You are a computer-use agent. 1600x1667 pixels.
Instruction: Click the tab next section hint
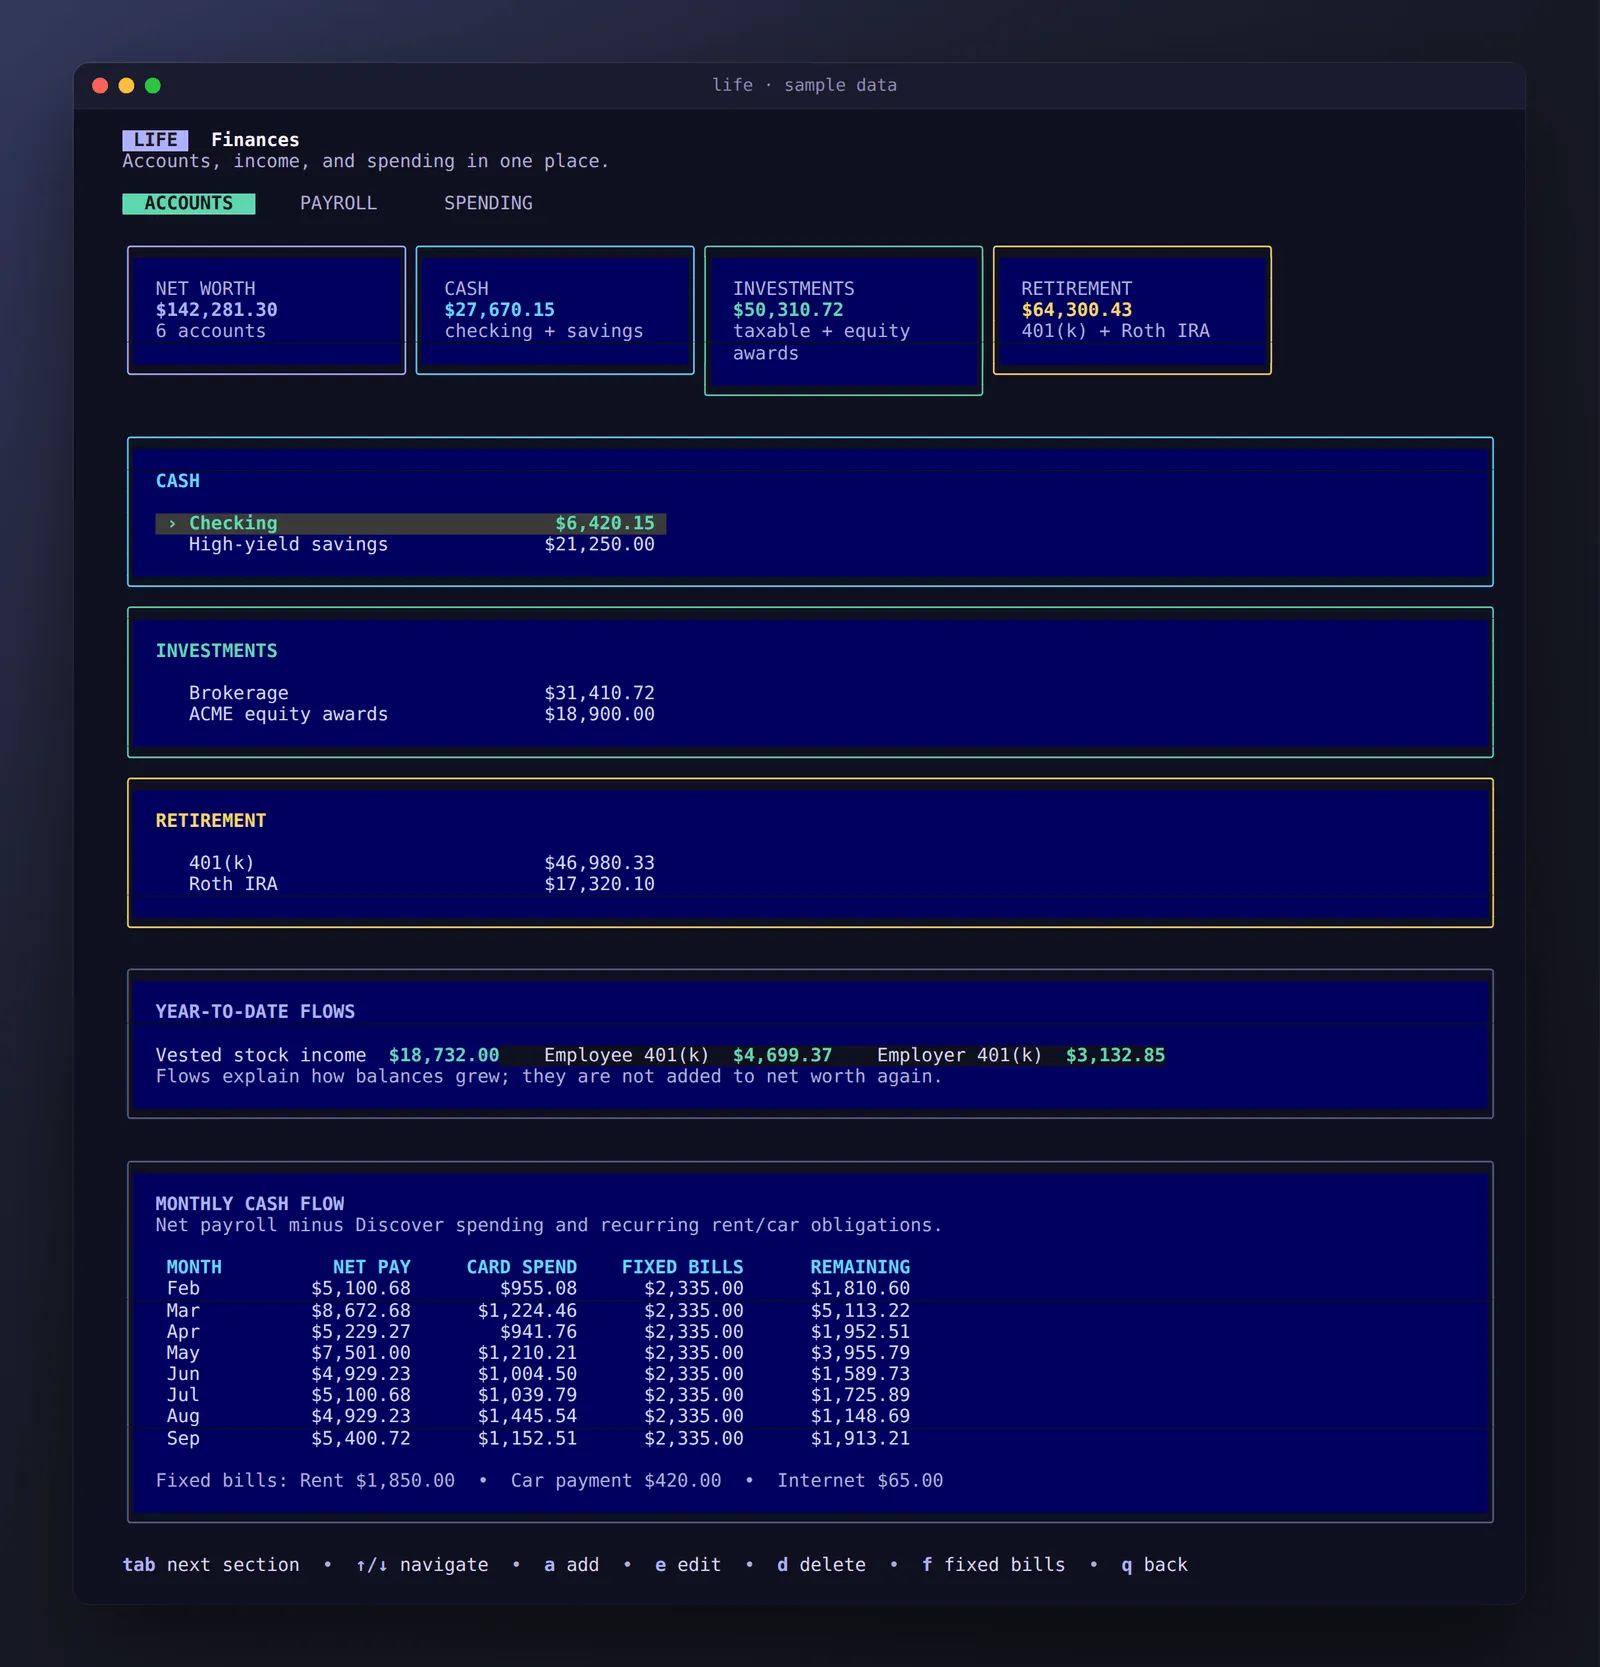(211, 1565)
